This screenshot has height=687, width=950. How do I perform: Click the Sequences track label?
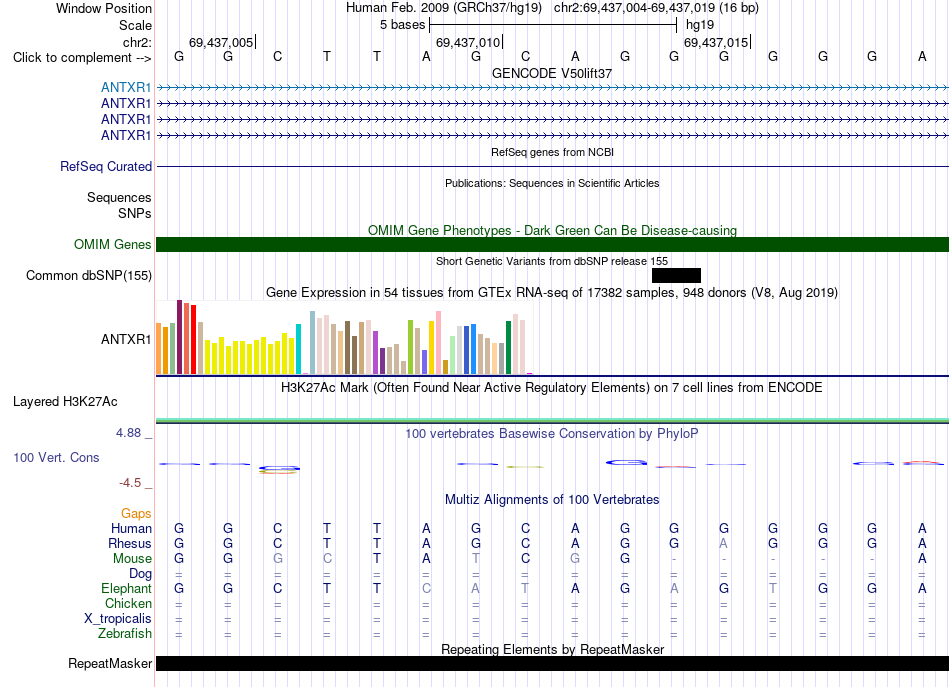click(119, 197)
